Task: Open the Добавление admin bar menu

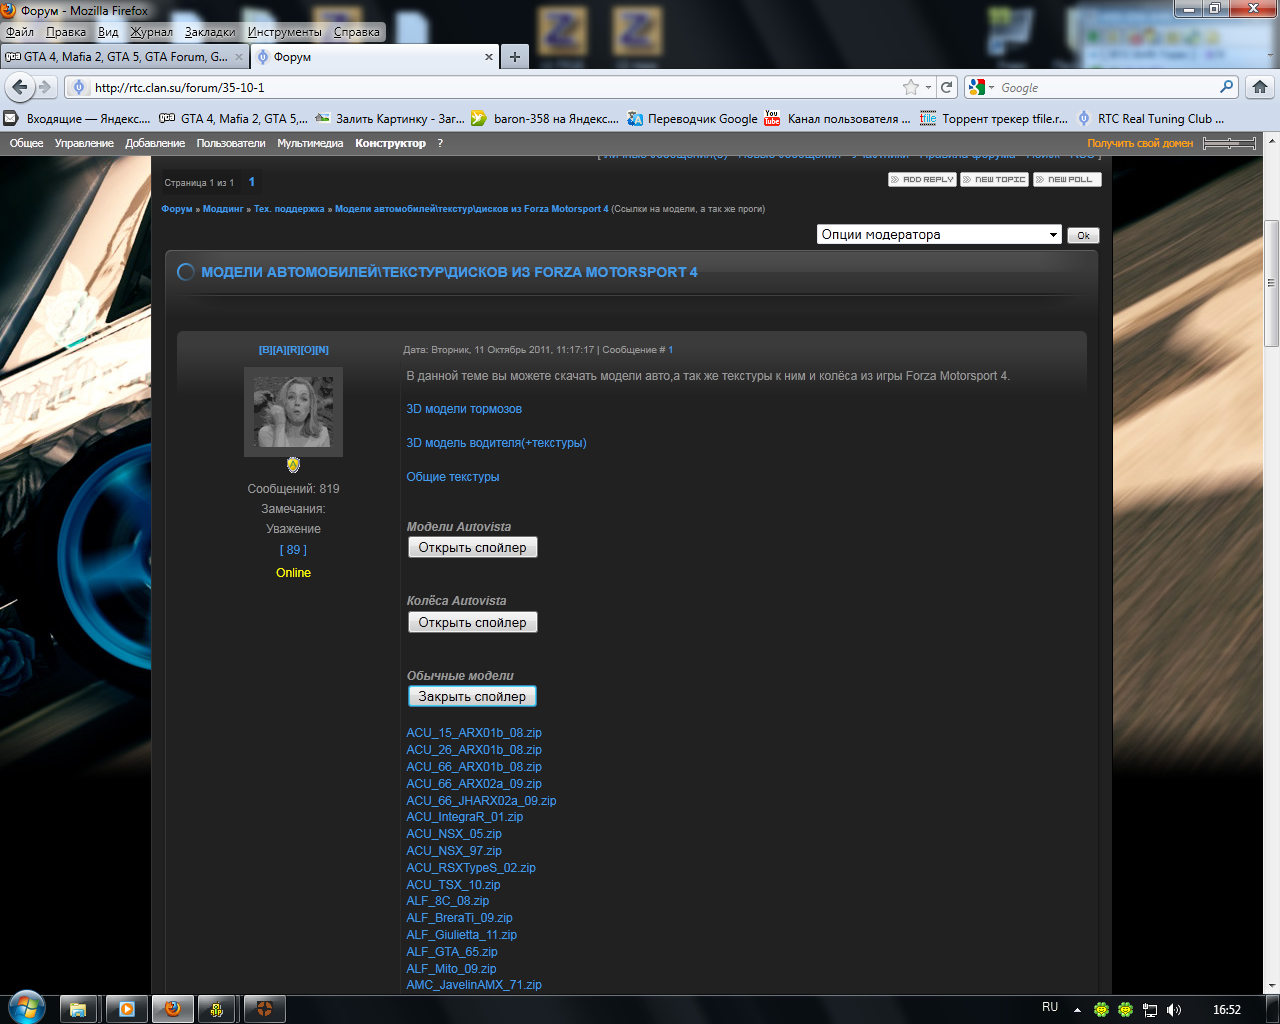Action: (155, 143)
